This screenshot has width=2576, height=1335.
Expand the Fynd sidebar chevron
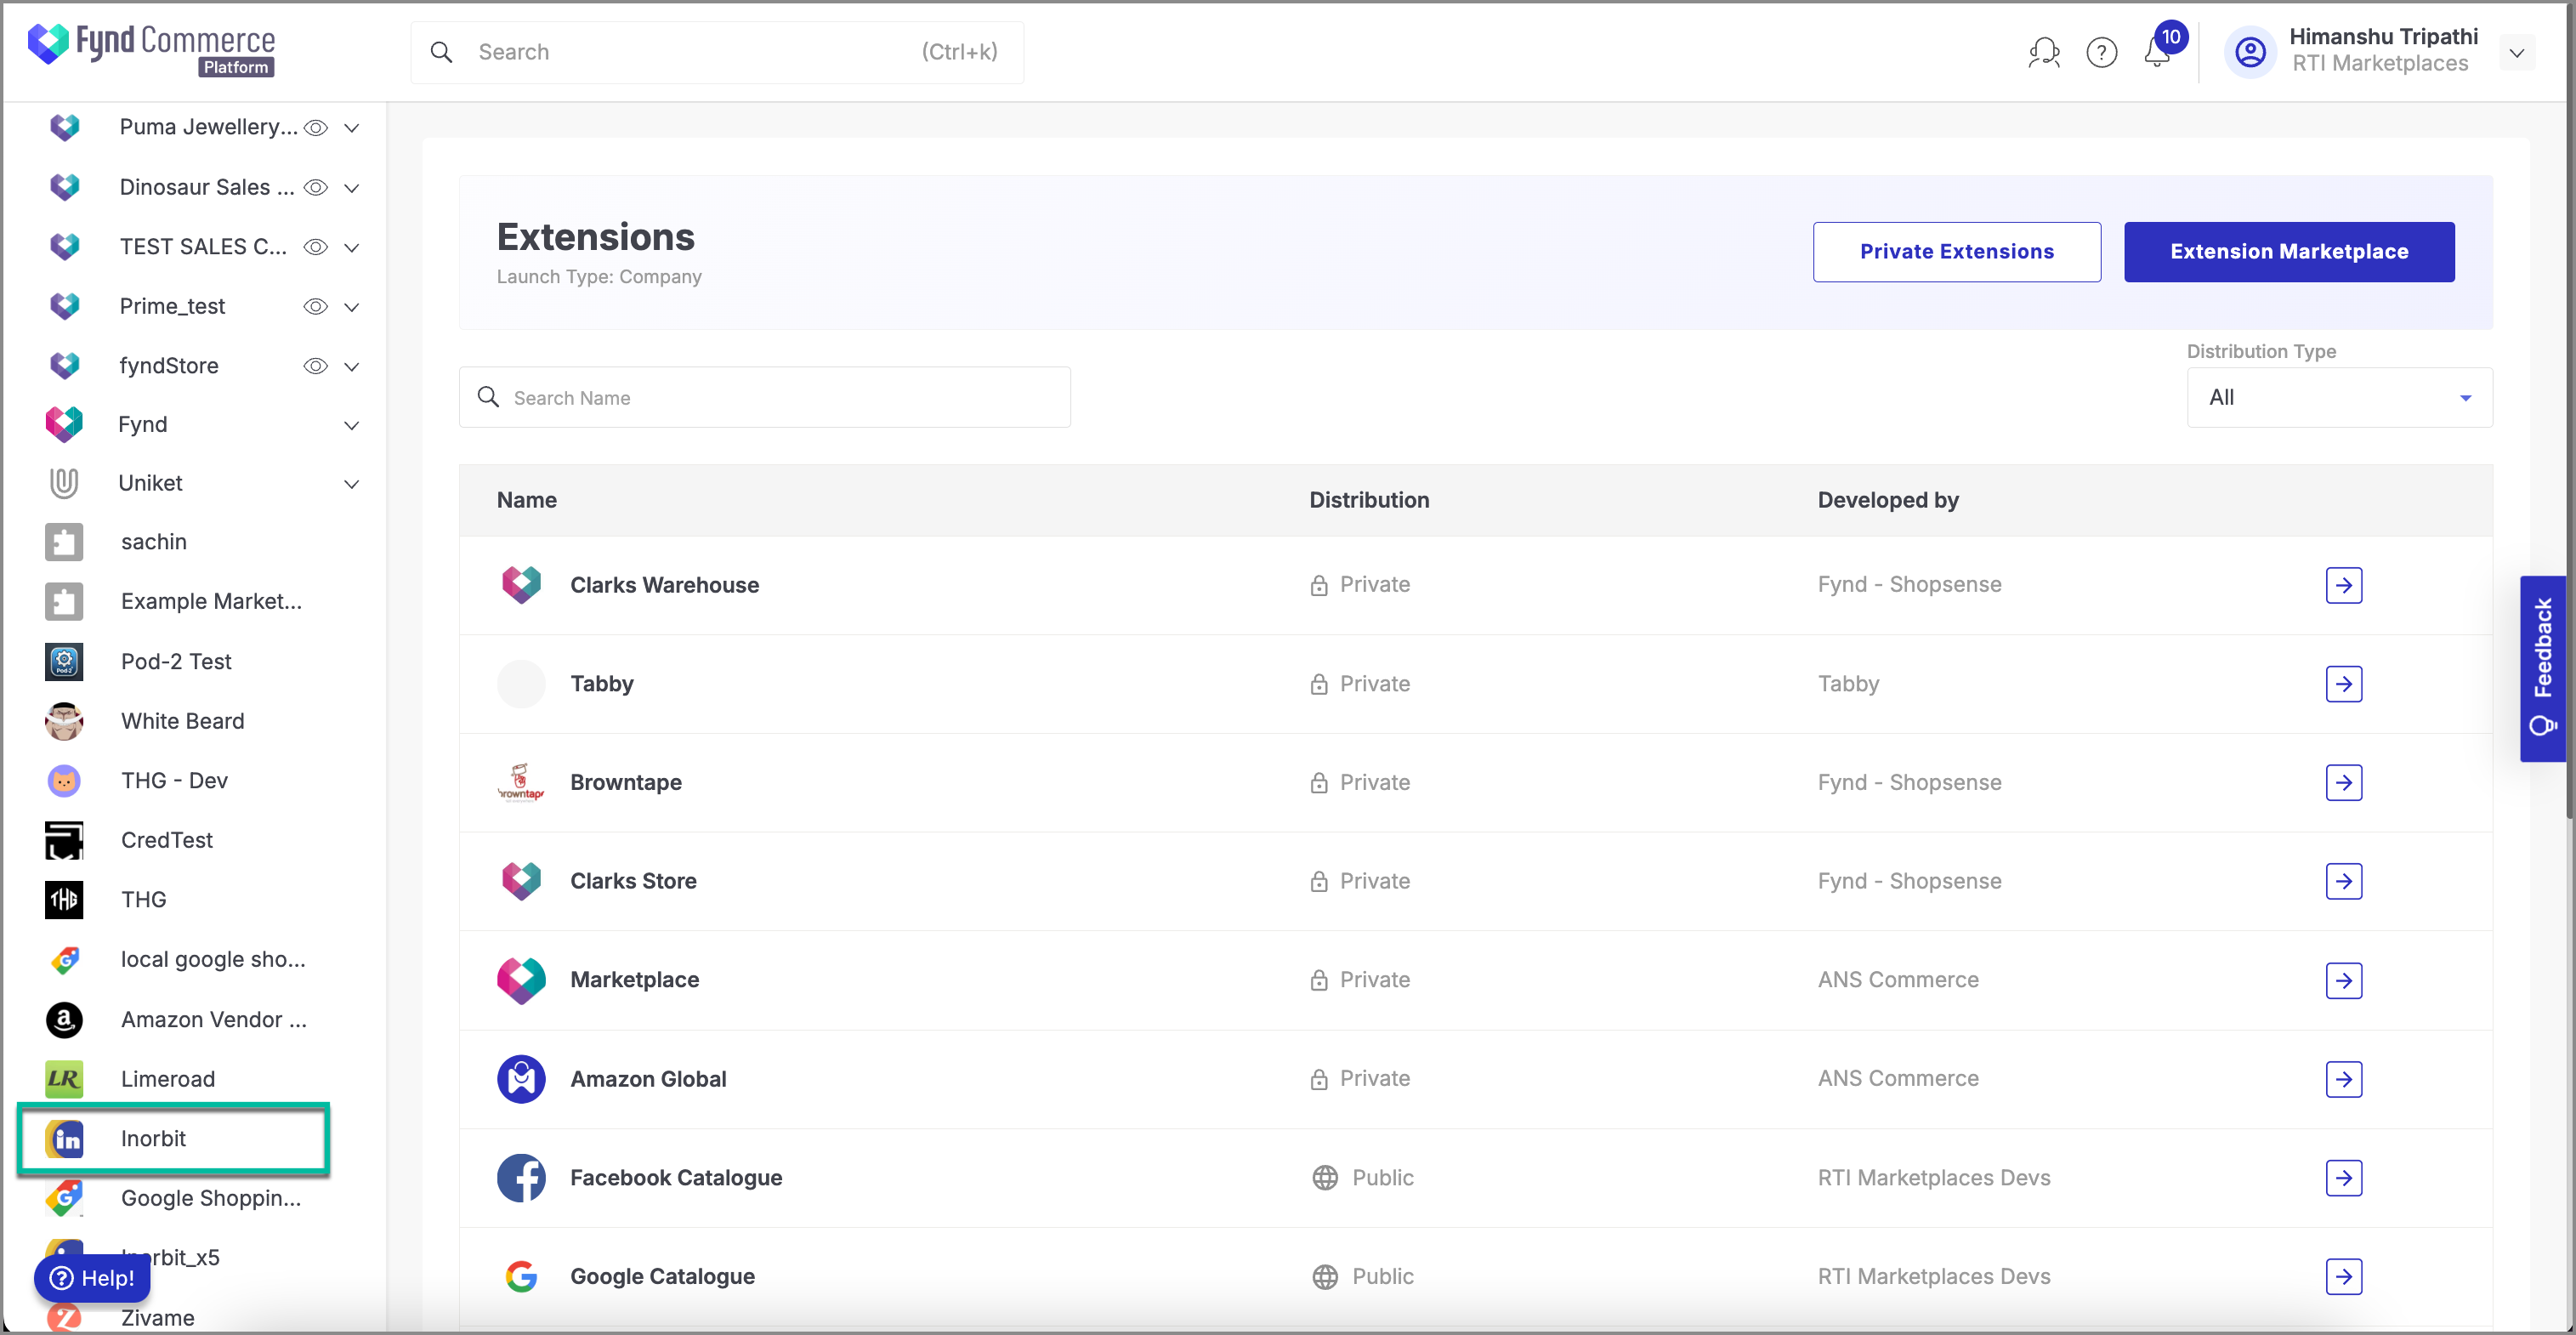pos(352,425)
